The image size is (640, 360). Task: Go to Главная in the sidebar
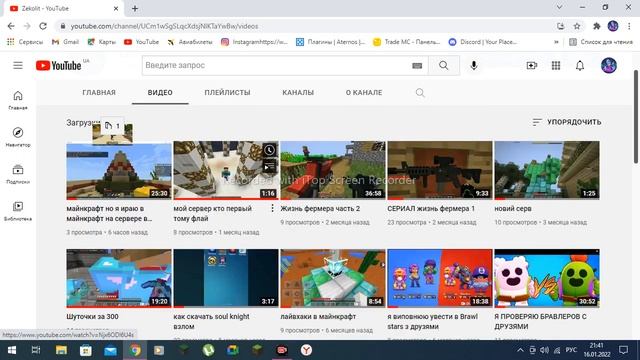(x=18, y=100)
